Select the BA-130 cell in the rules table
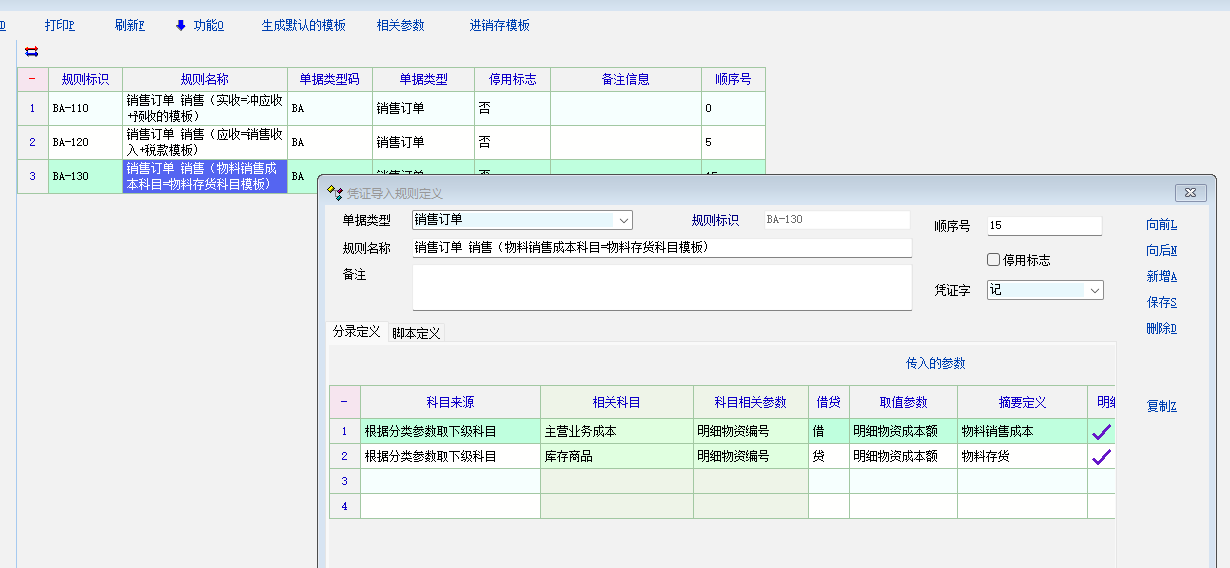 85,176
